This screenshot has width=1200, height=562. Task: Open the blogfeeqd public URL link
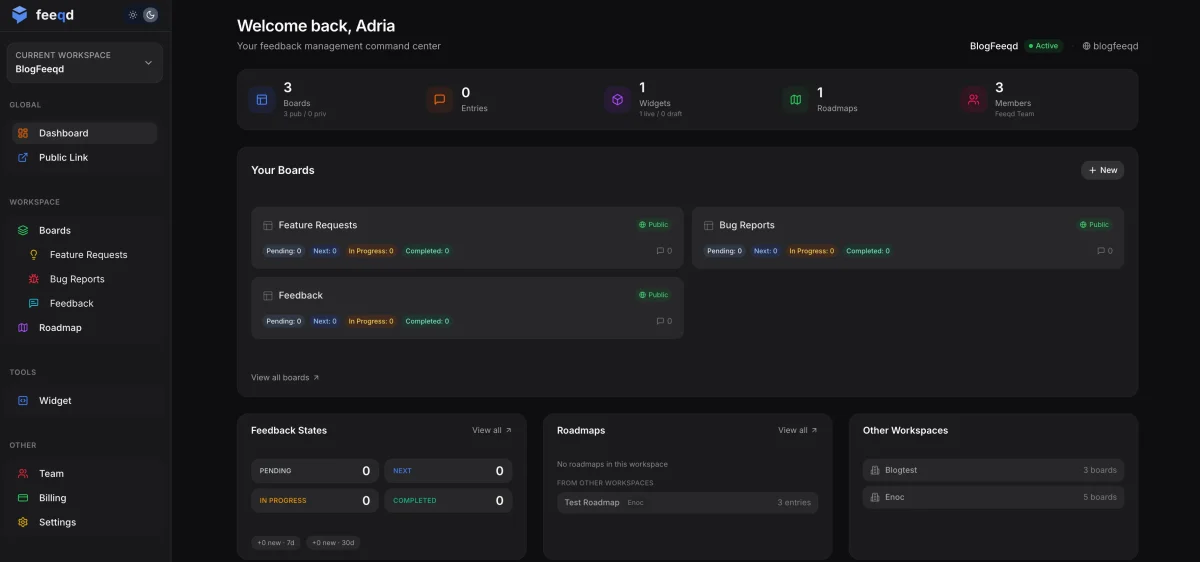(1110, 46)
